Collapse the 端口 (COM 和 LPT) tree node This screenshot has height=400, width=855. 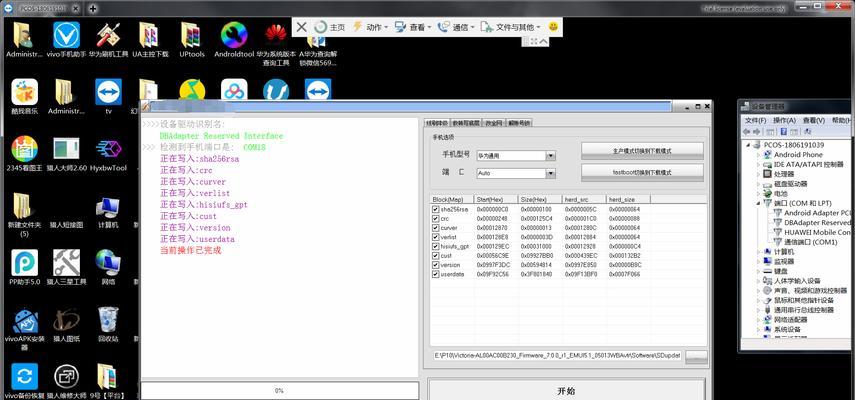[758, 203]
